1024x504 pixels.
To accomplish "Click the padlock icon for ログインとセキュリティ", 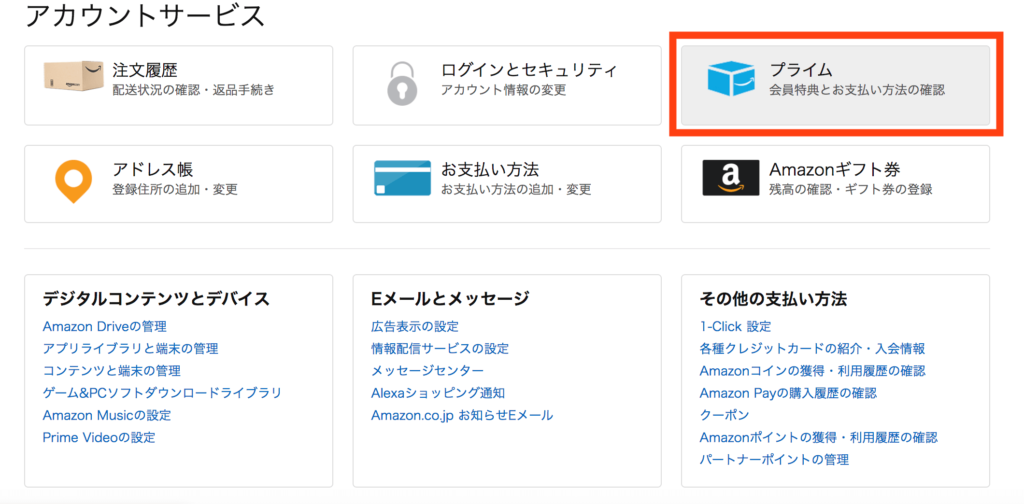I will [x=402, y=84].
